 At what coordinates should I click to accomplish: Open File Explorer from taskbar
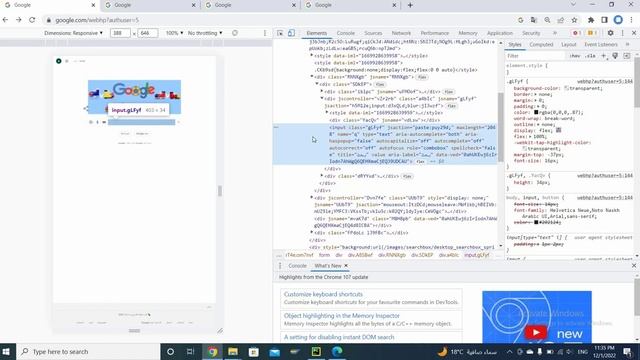(233, 351)
